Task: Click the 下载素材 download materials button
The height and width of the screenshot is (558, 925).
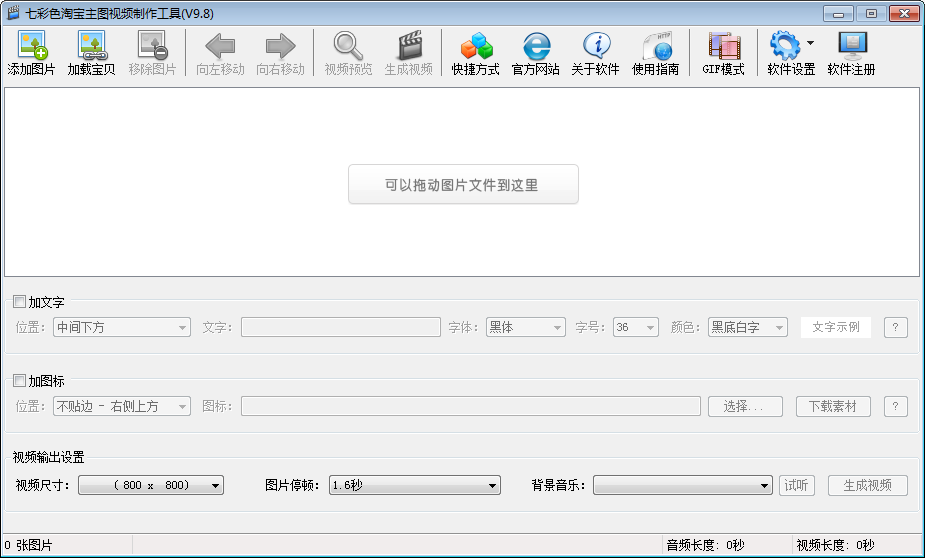Action: pyautogui.click(x=833, y=406)
